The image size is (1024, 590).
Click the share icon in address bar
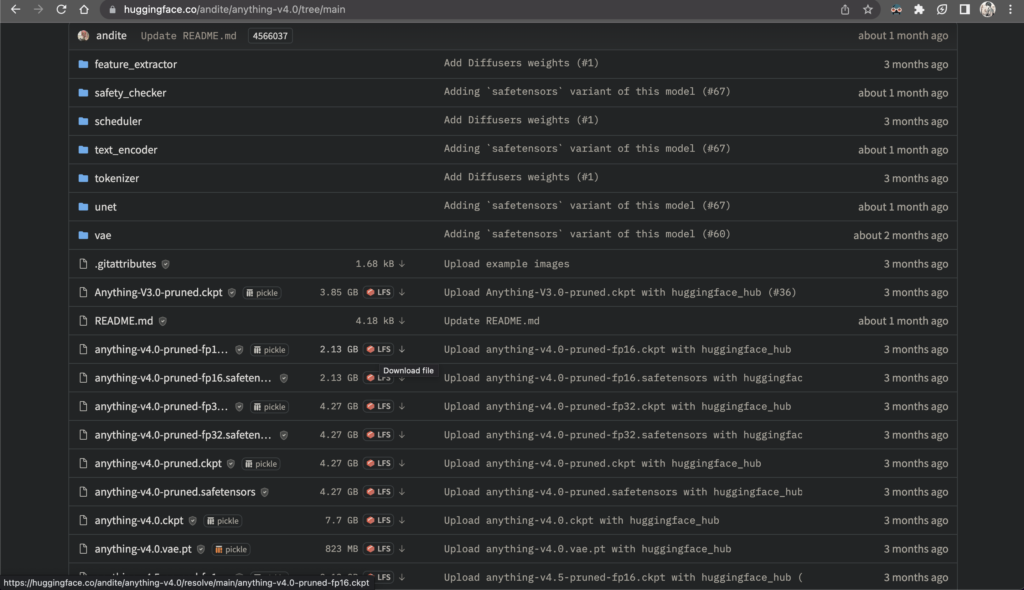coord(845,9)
